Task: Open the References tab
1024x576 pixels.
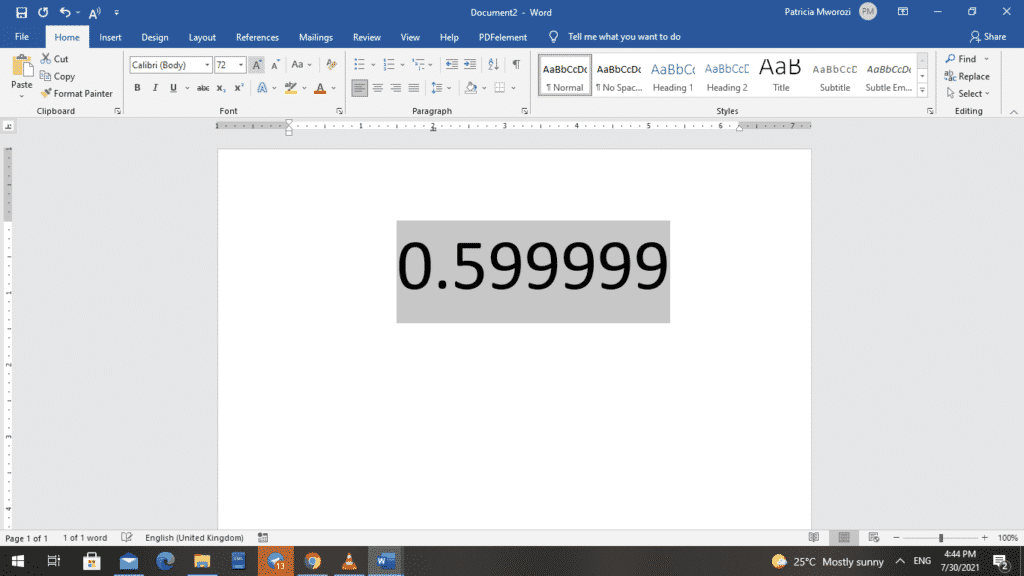Action: pos(257,37)
